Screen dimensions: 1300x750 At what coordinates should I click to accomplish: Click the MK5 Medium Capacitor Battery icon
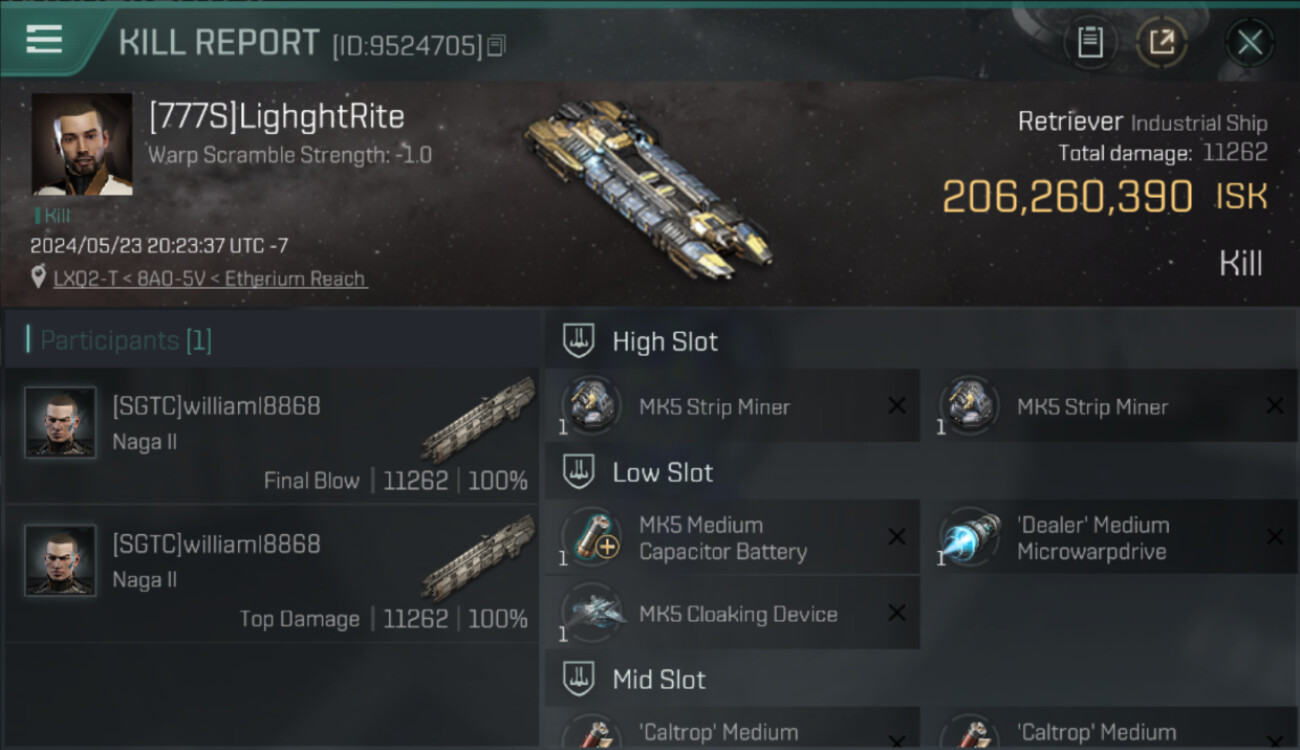pyautogui.click(x=590, y=538)
